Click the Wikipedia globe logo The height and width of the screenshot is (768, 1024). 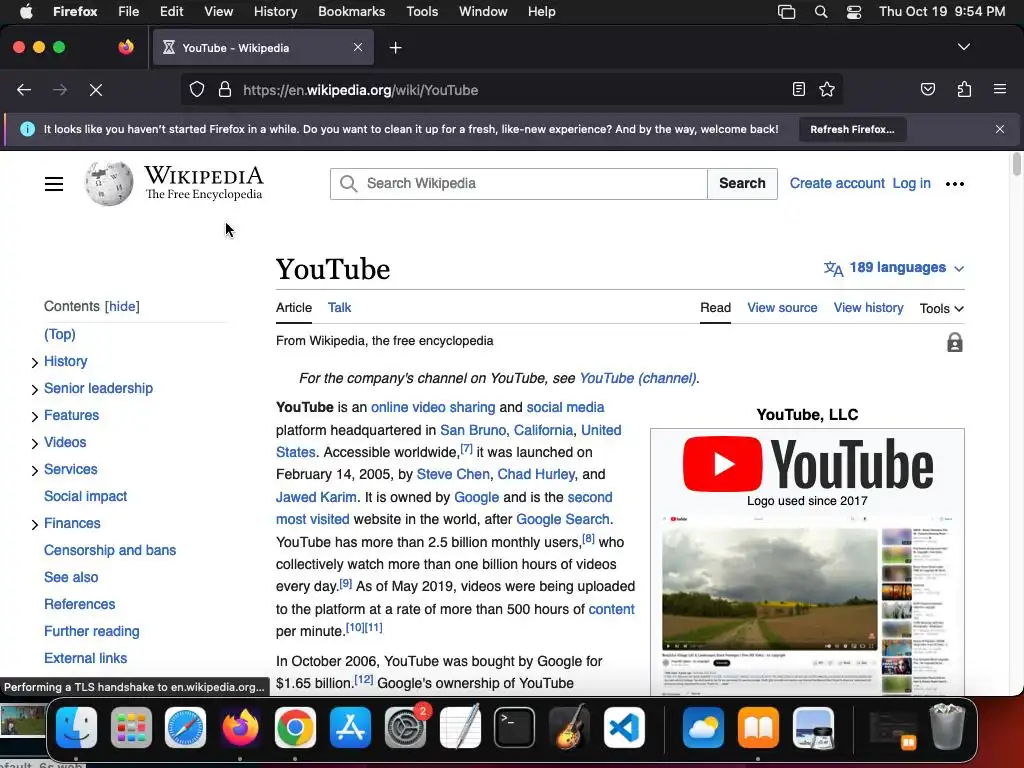click(108, 183)
